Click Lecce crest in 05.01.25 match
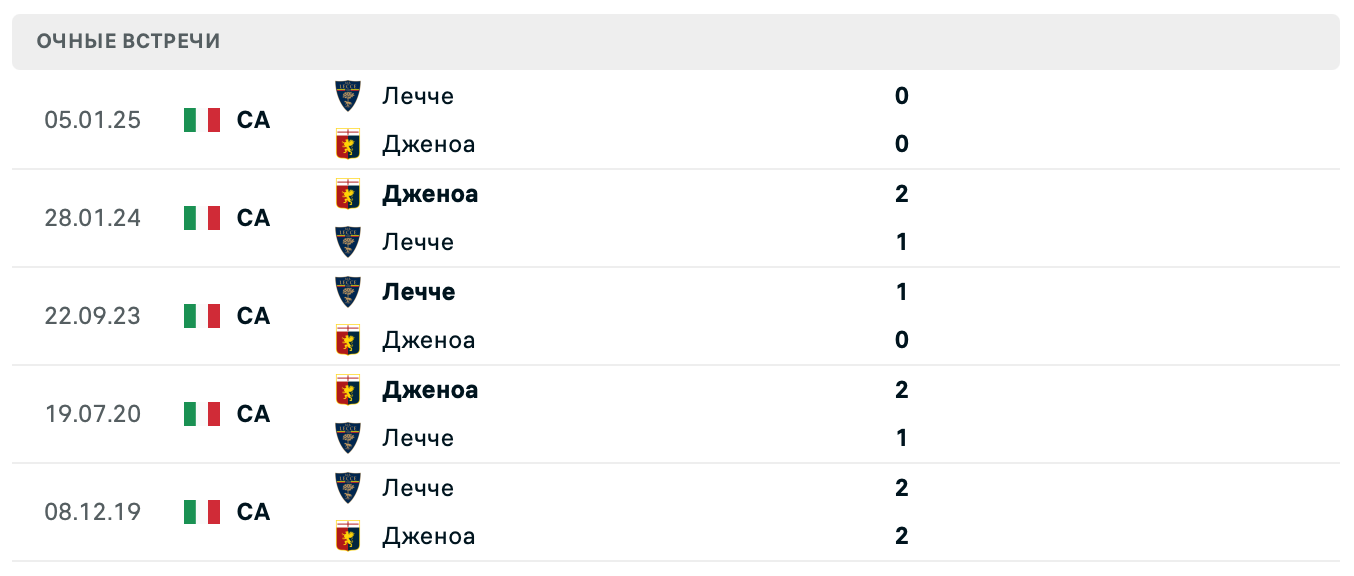Image resolution: width=1354 pixels, height=576 pixels. pos(348,96)
